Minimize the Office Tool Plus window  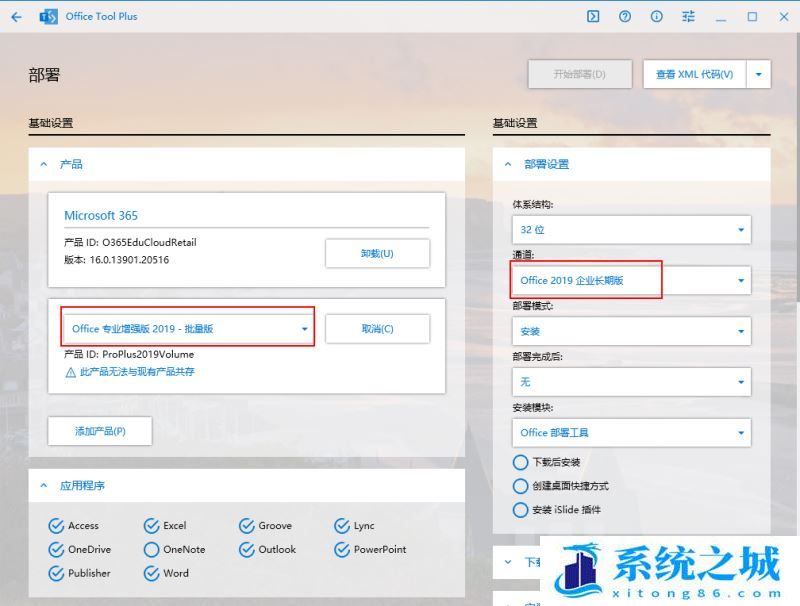720,18
